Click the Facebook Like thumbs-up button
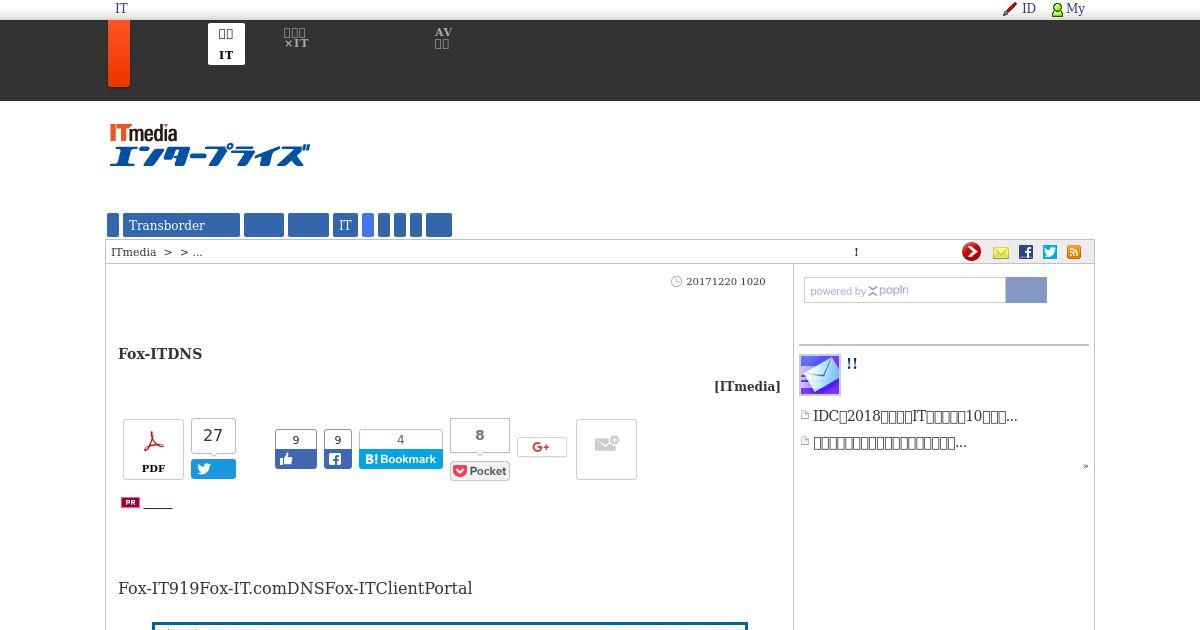Screen dimensions: 1200x630 point(296,459)
